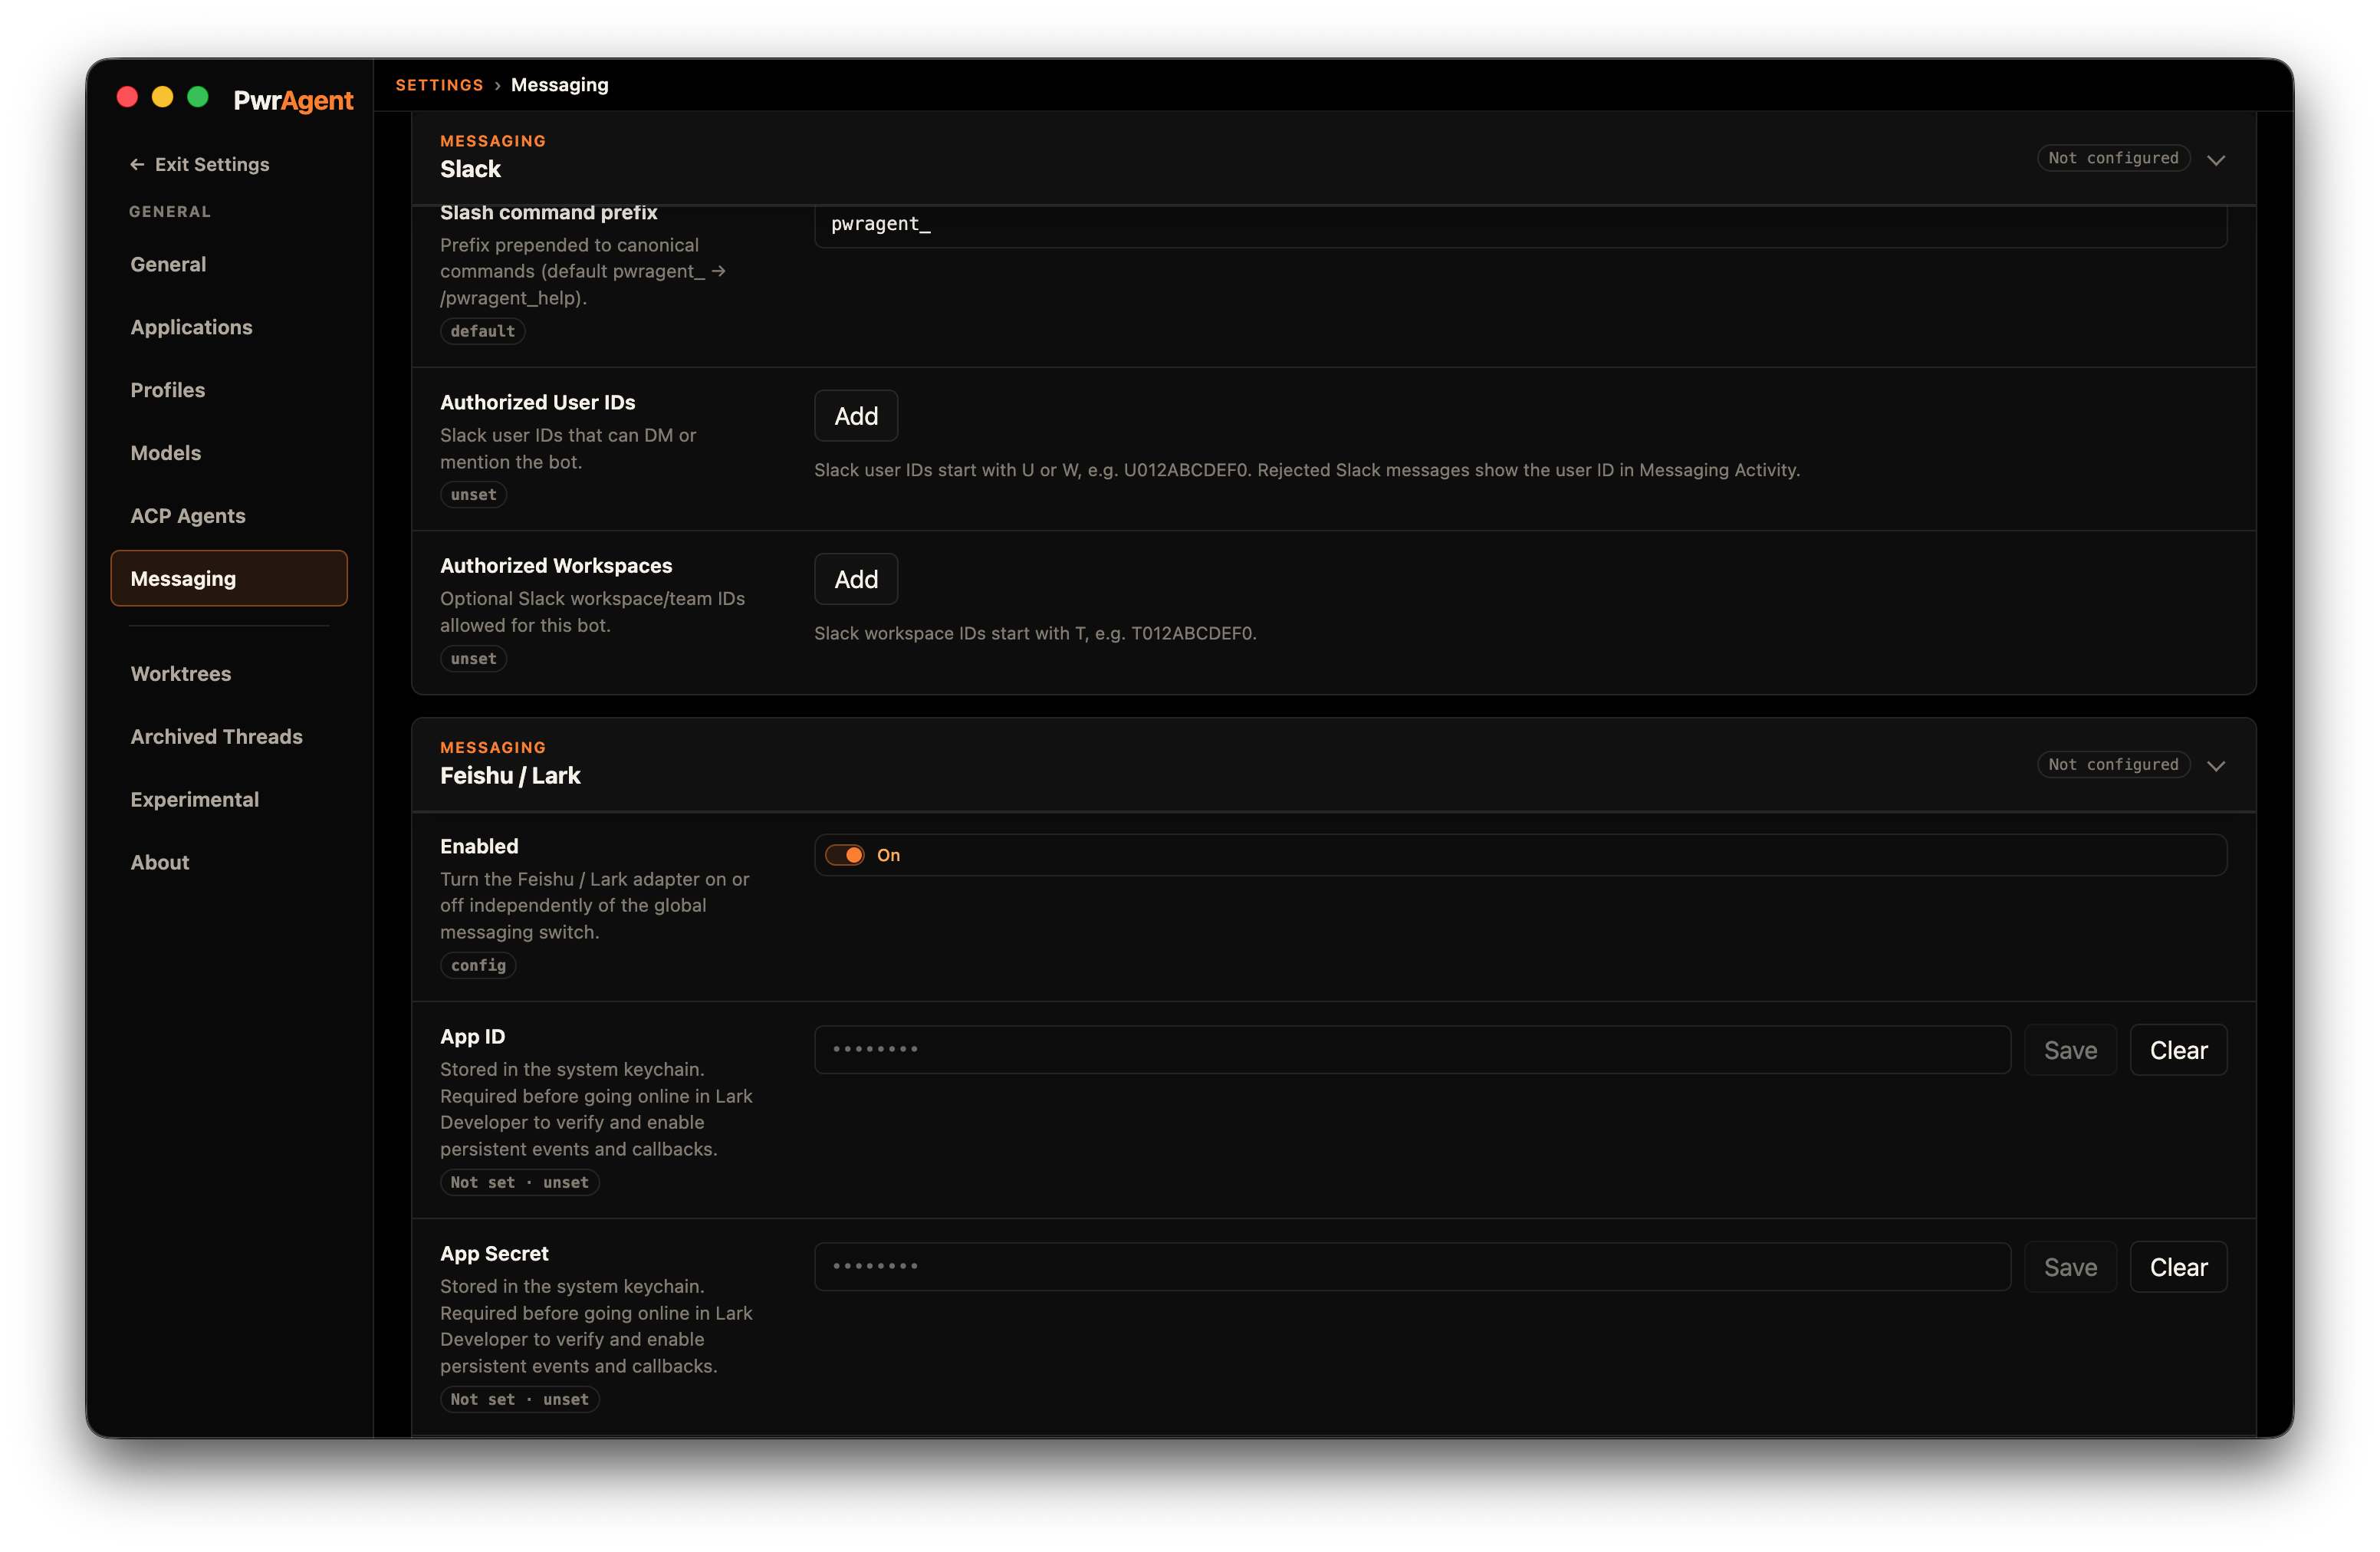The width and height of the screenshot is (2380, 1552).
Task: Open ACP Agents settings page
Action: tap(229, 516)
